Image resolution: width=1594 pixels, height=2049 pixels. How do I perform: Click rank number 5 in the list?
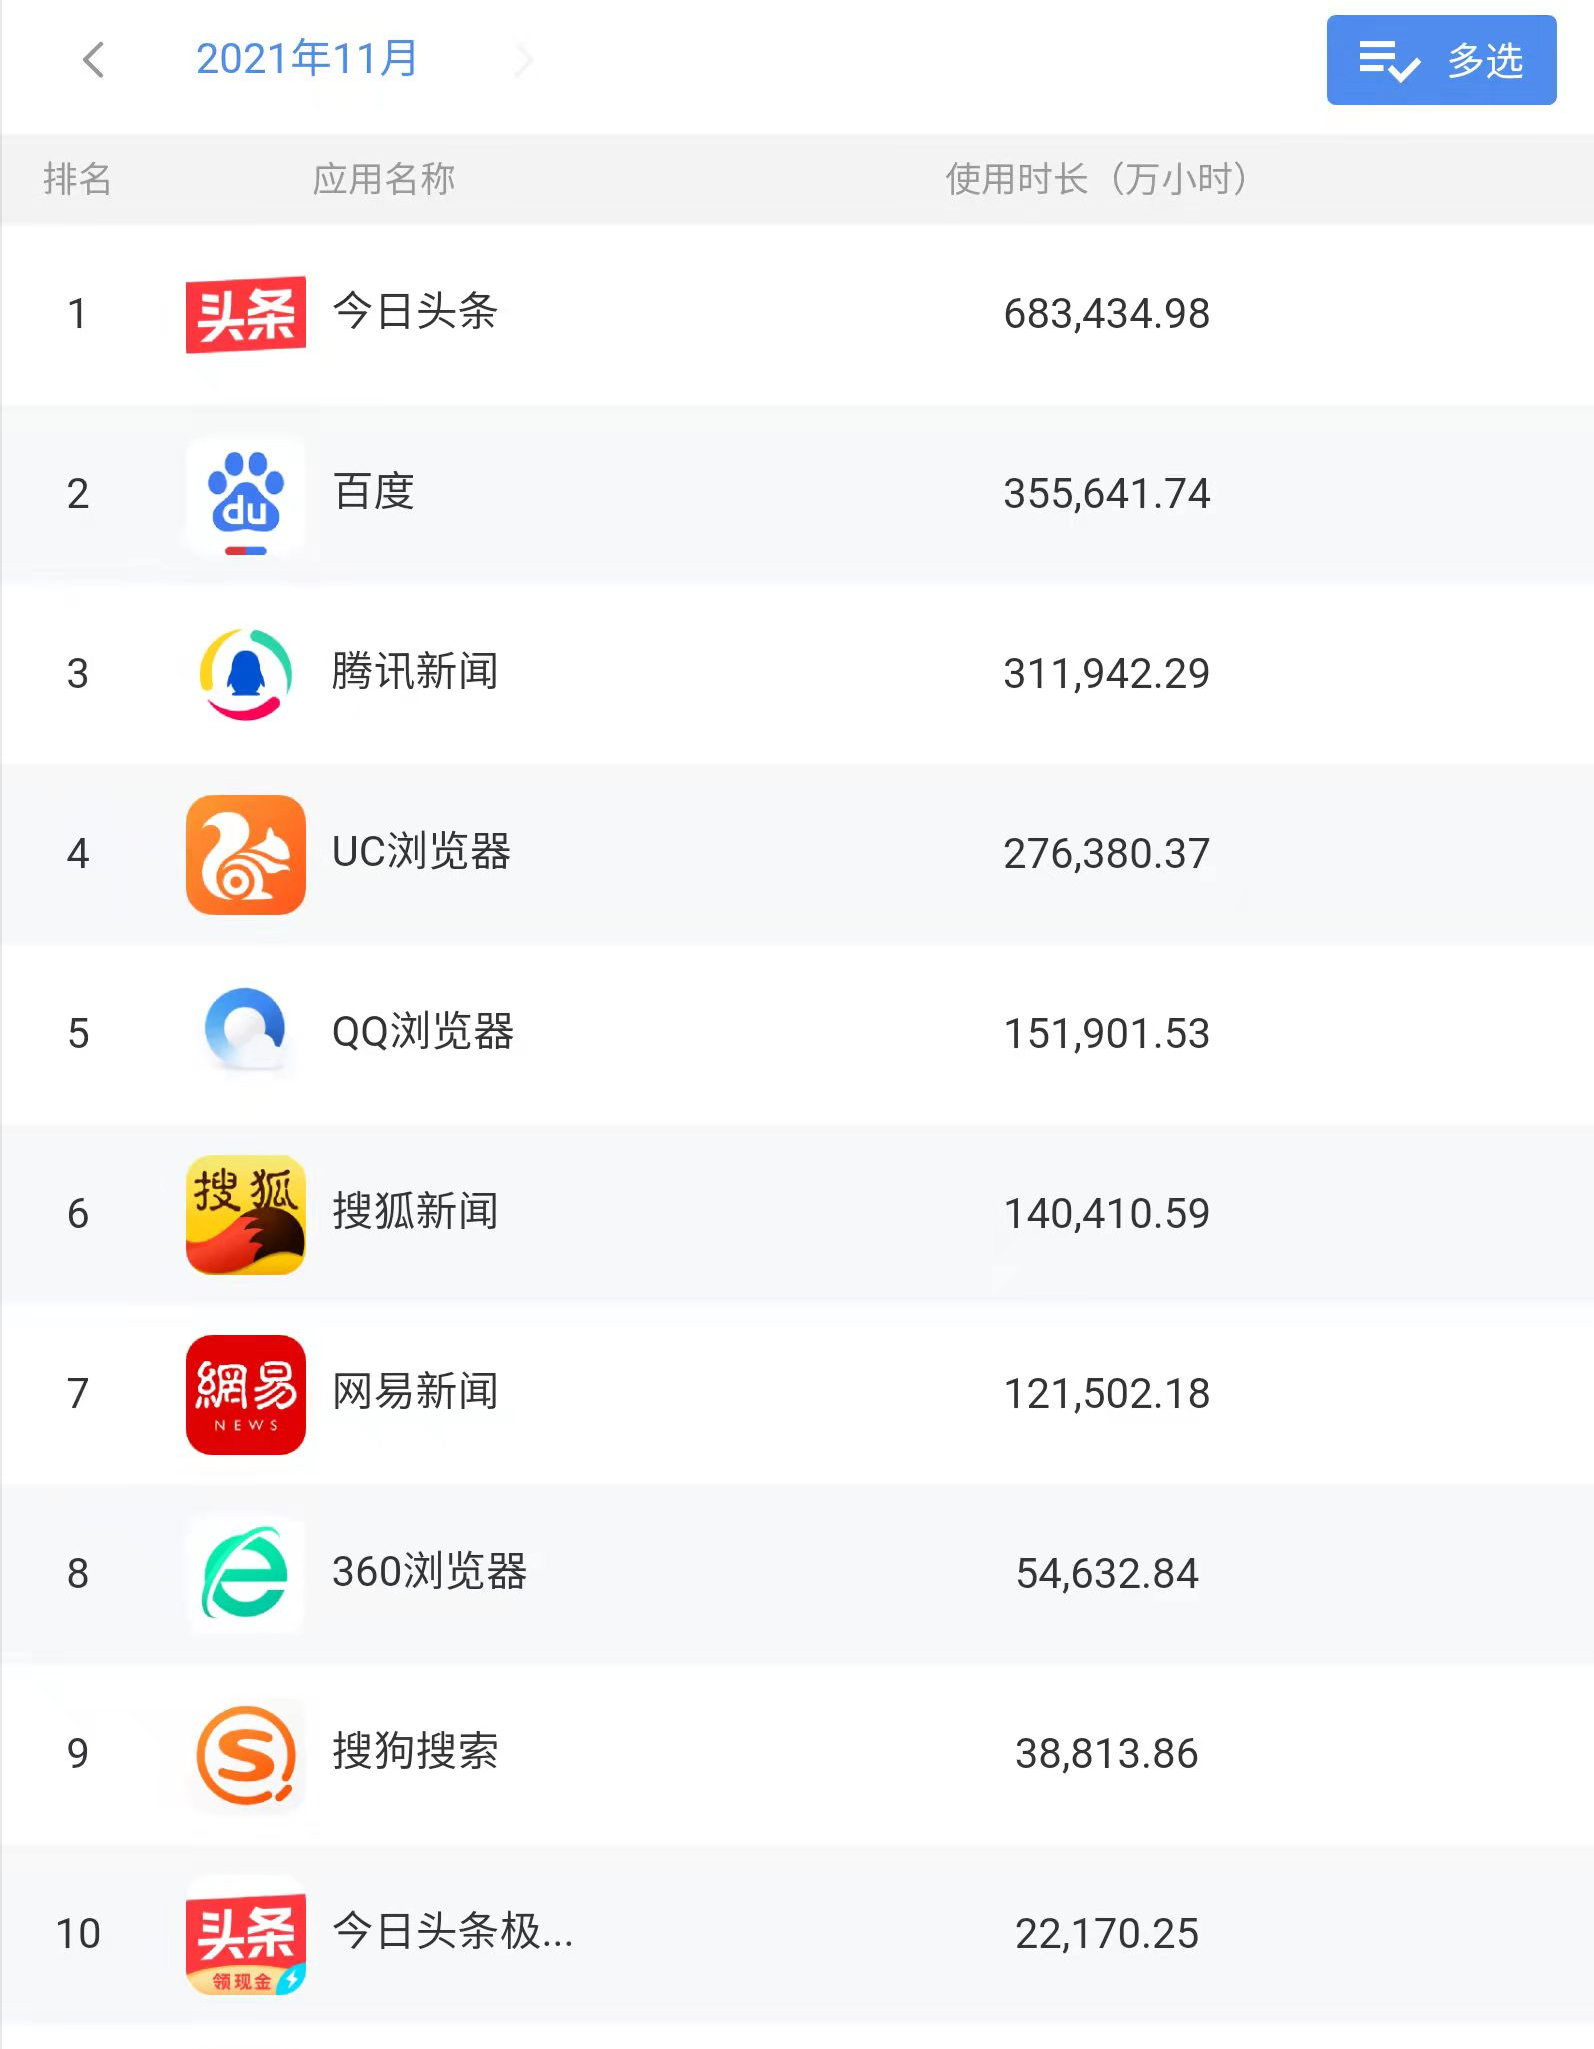tap(78, 1034)
